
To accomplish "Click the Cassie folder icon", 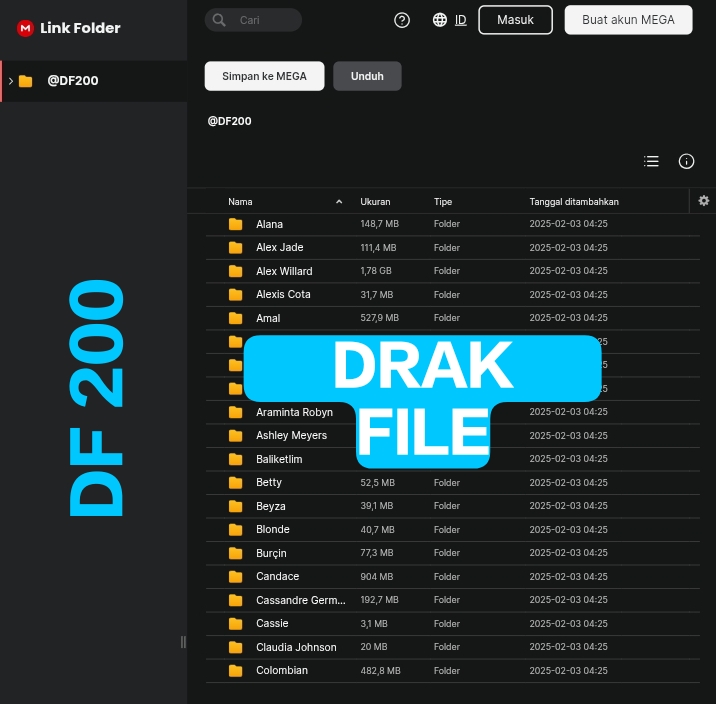I will [x=236, y=624].
